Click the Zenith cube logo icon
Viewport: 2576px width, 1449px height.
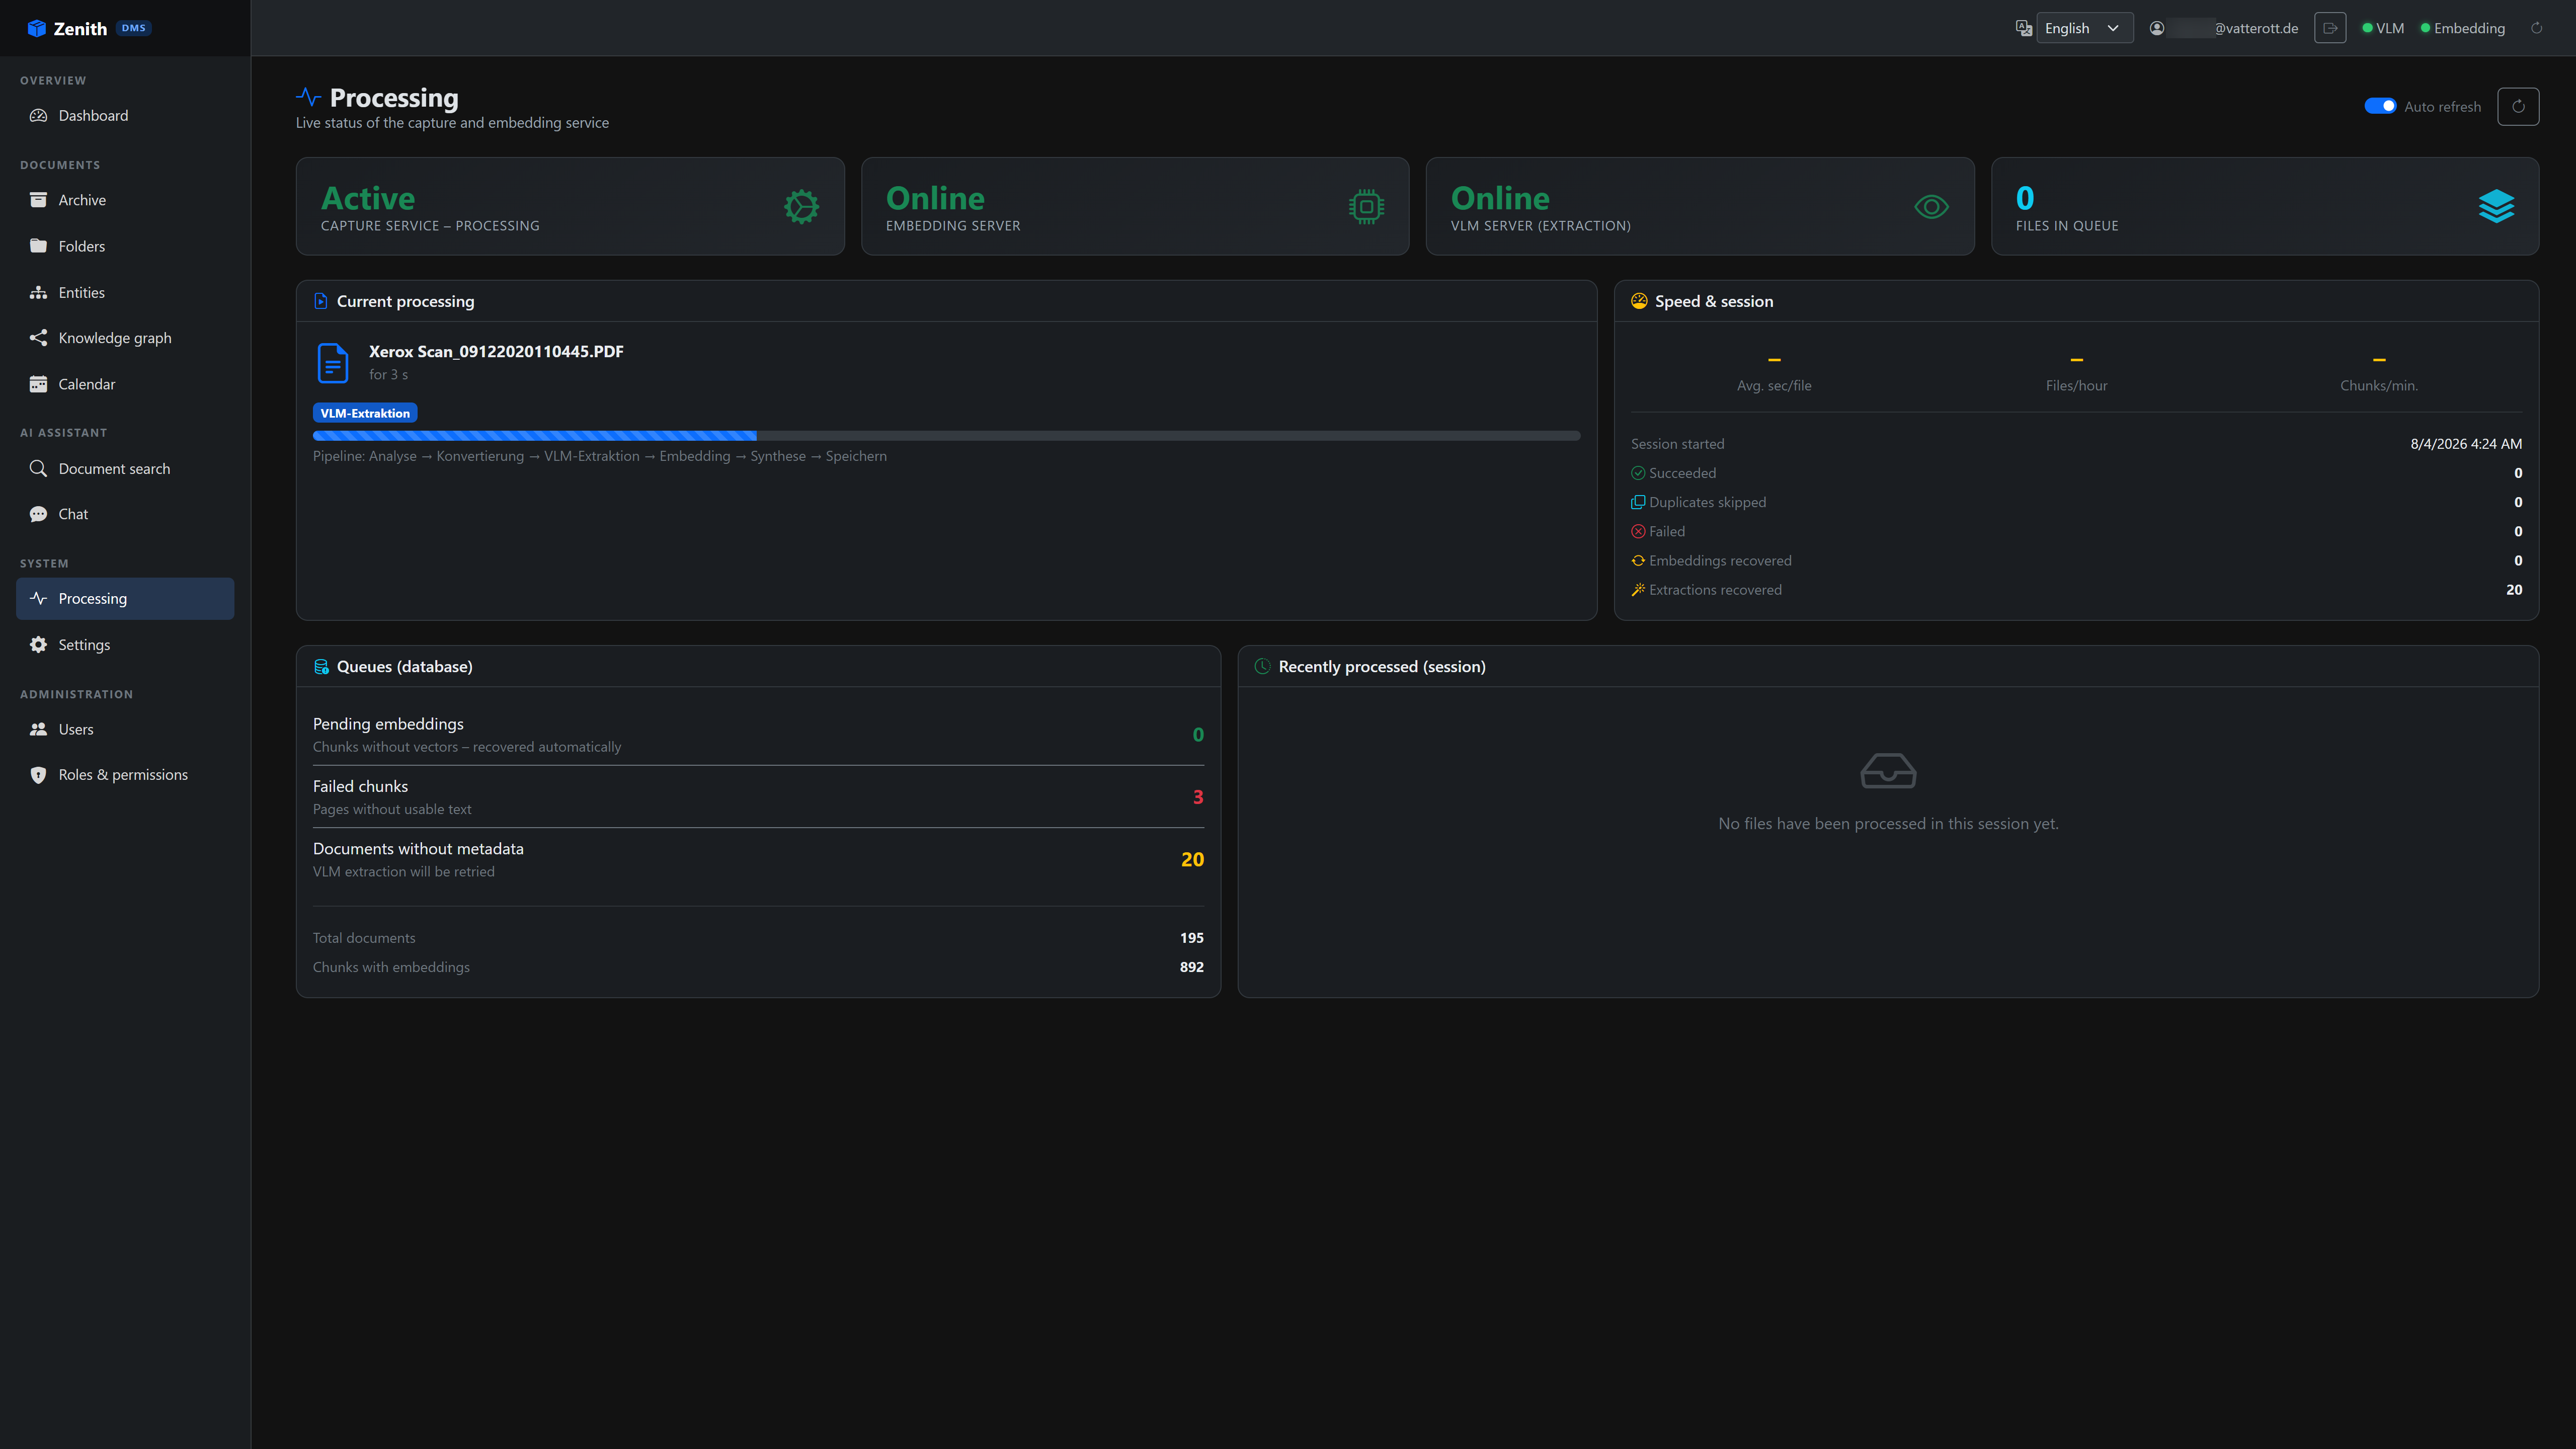pyautogui.click(x=37, y=28)
